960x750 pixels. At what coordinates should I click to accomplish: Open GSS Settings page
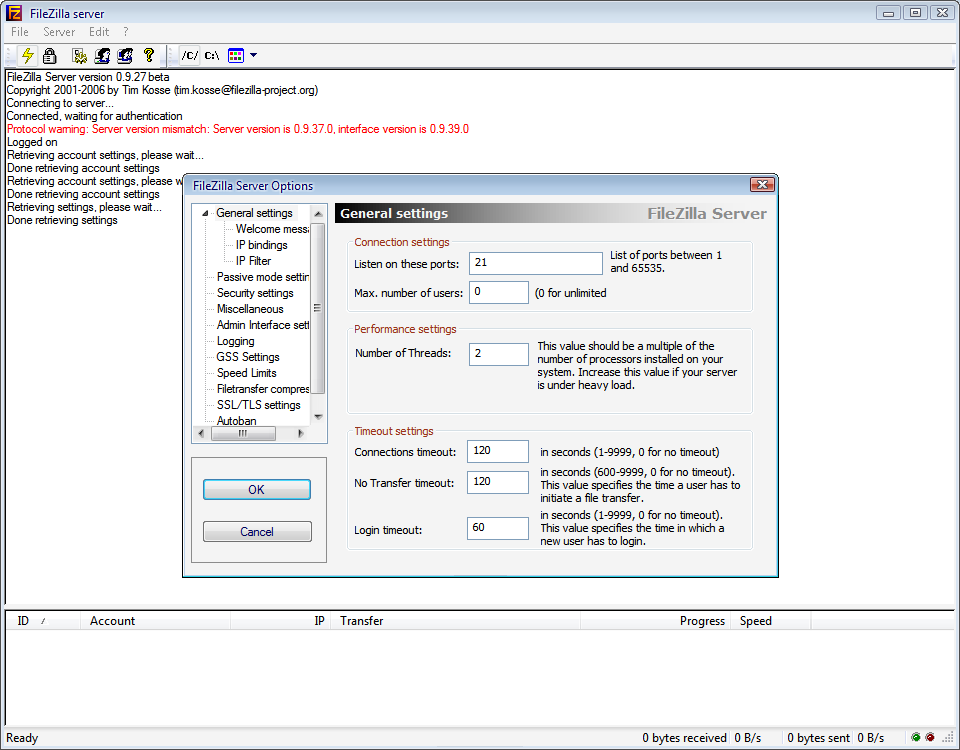pyautogui.click(x=248, y=357)
